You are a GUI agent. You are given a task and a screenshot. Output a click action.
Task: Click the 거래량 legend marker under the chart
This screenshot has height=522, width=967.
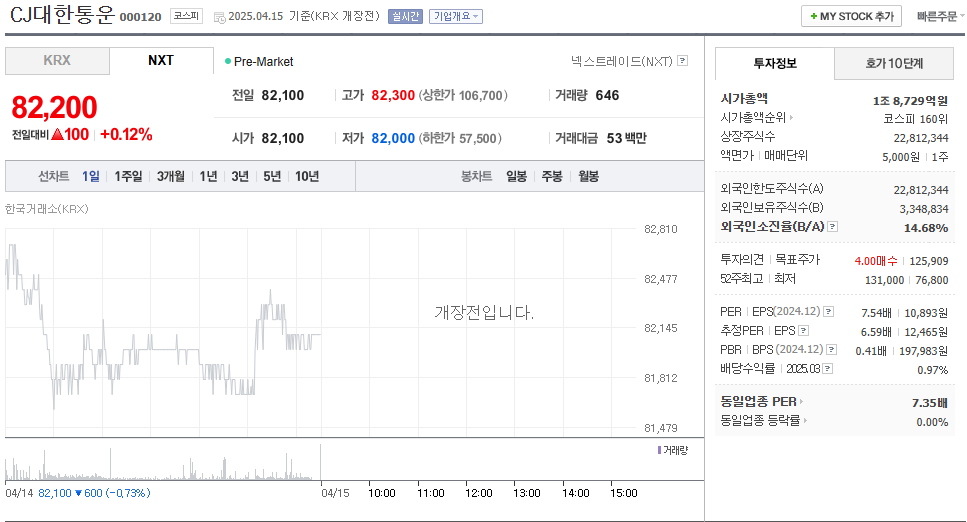coord(659,450)
